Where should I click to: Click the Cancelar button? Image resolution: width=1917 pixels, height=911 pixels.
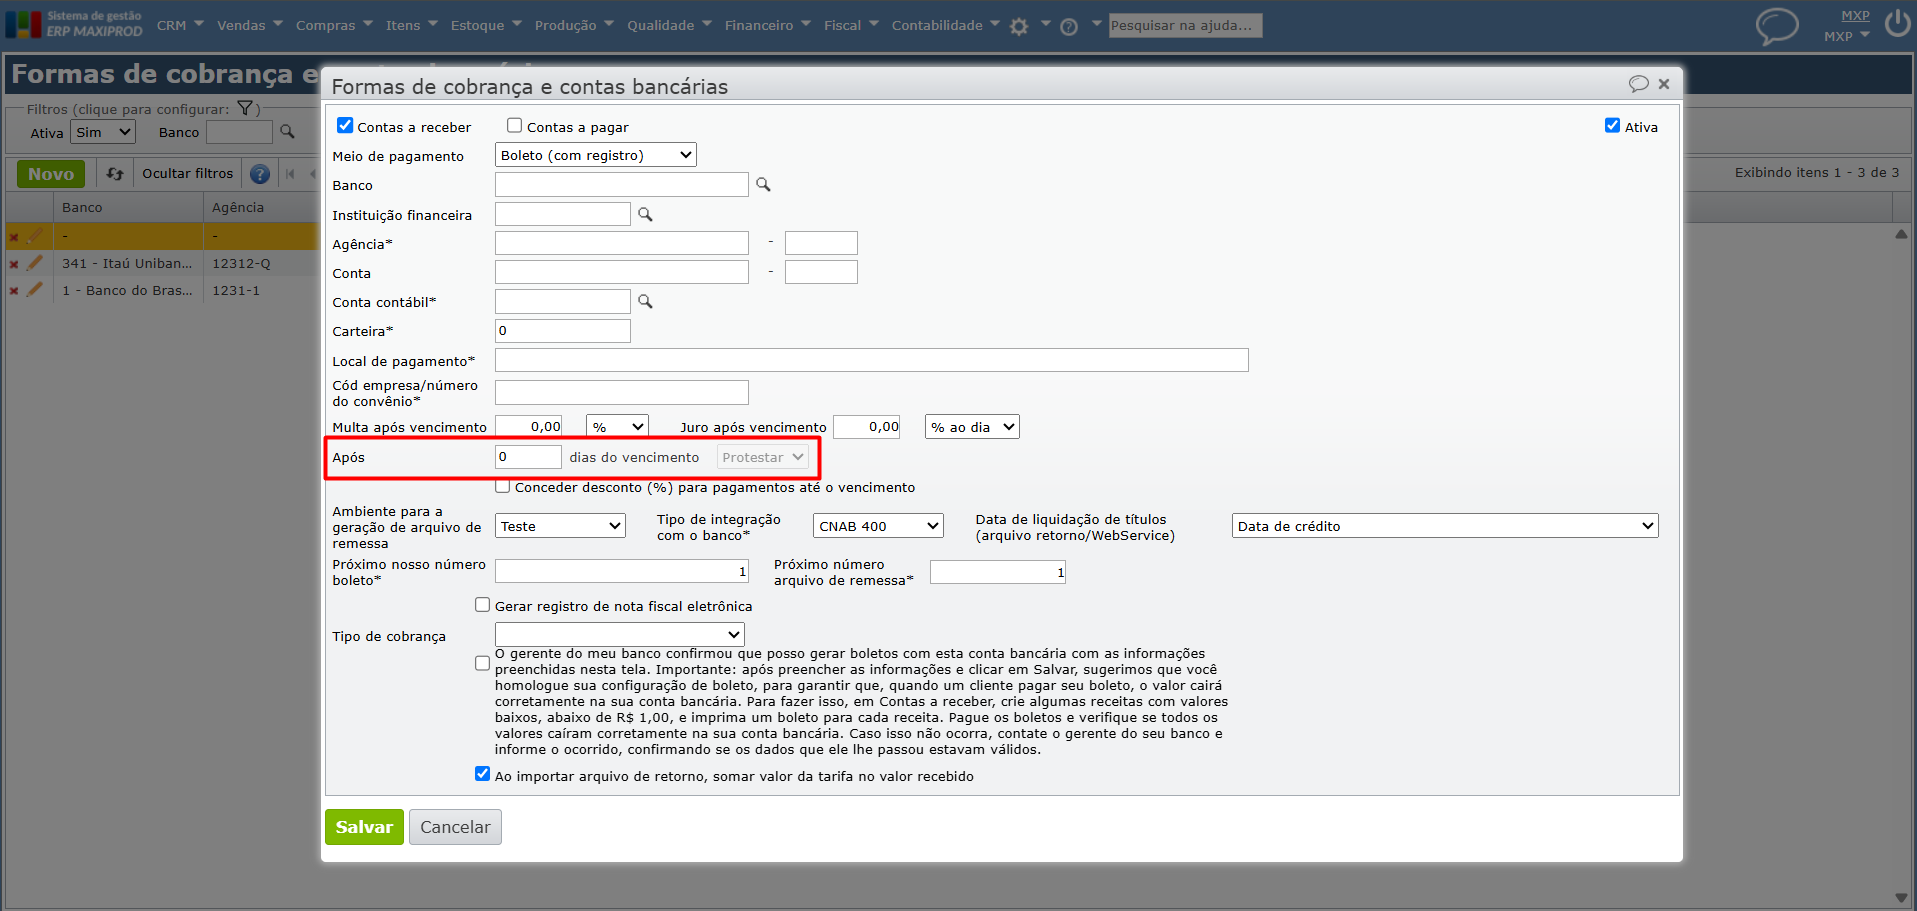[x=455, y=827]
